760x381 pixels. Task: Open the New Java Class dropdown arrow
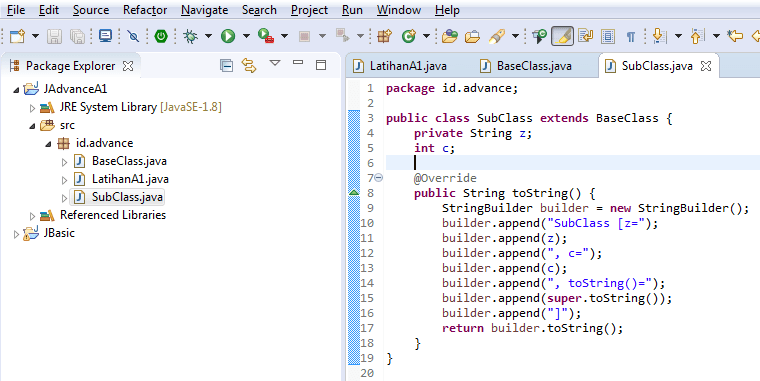tap(427, 36)
